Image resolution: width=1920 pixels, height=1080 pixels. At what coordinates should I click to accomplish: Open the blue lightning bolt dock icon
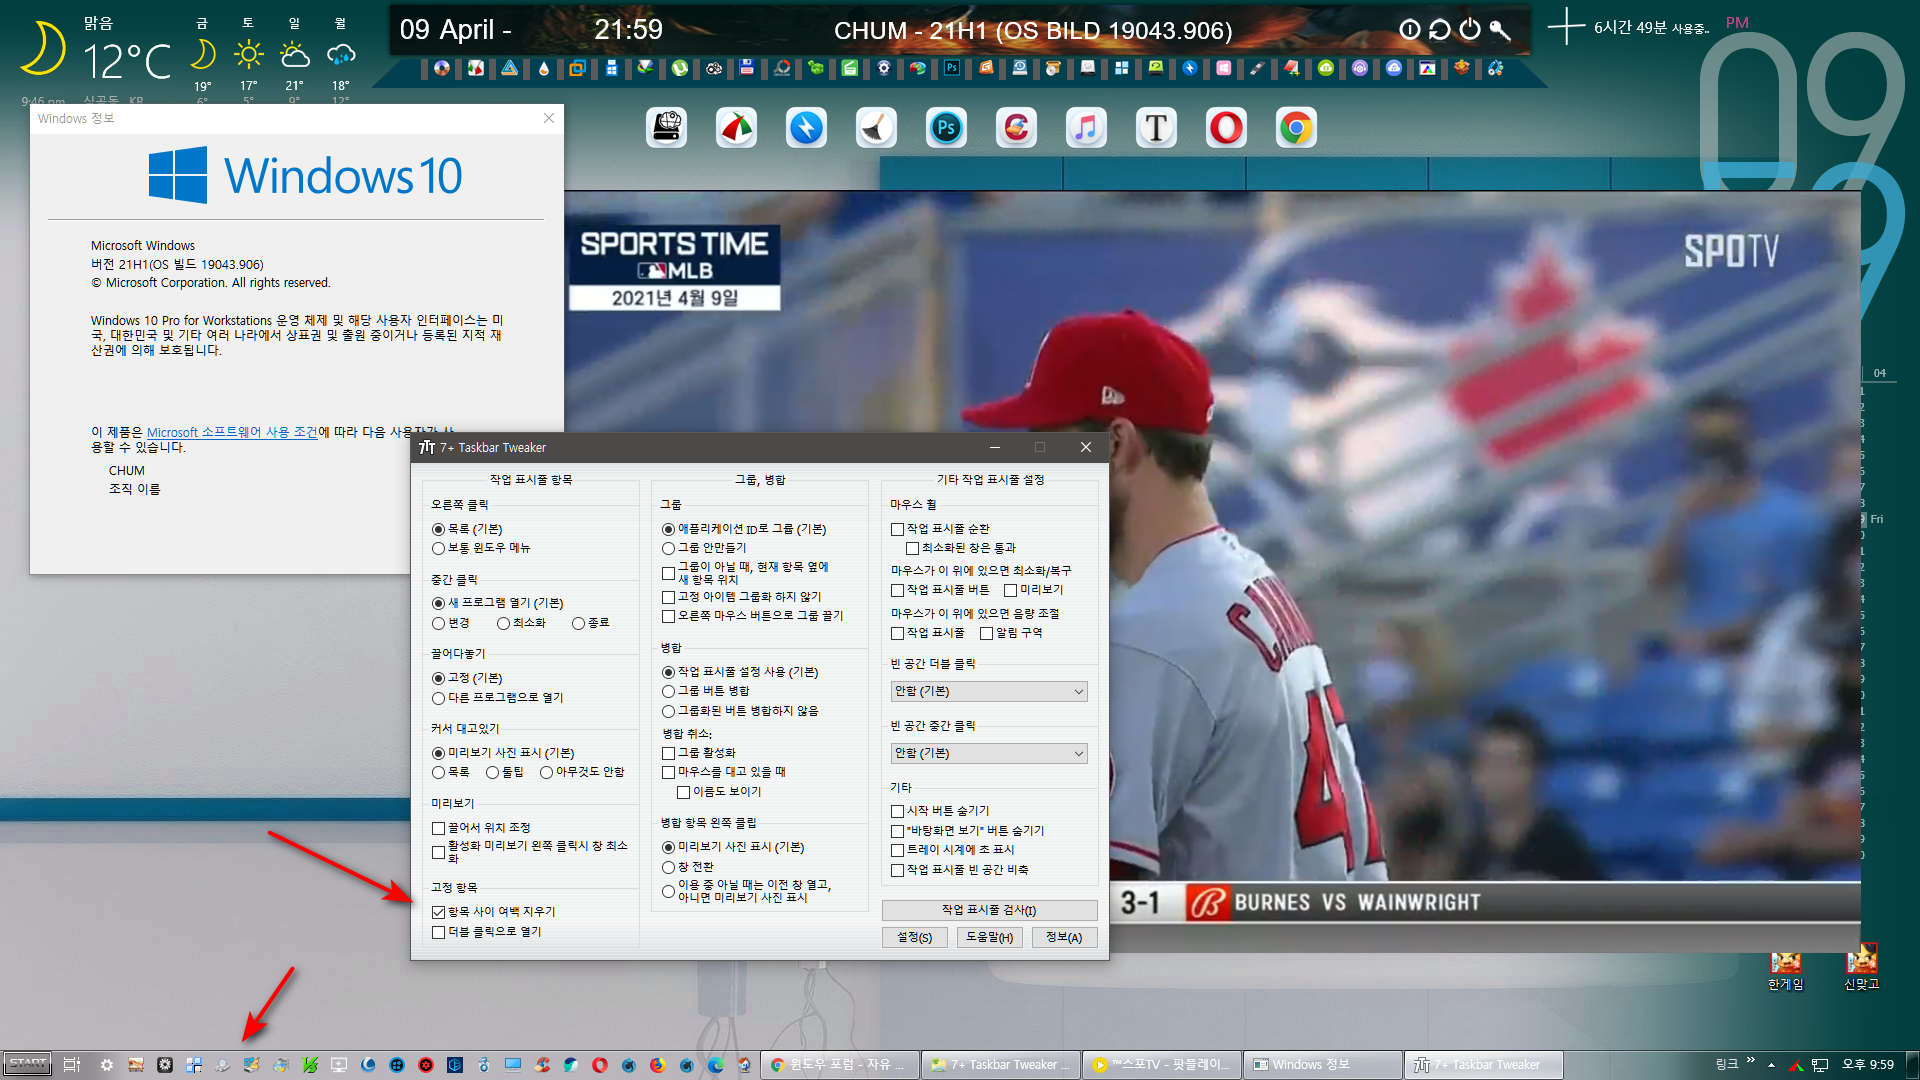point(806,128)
